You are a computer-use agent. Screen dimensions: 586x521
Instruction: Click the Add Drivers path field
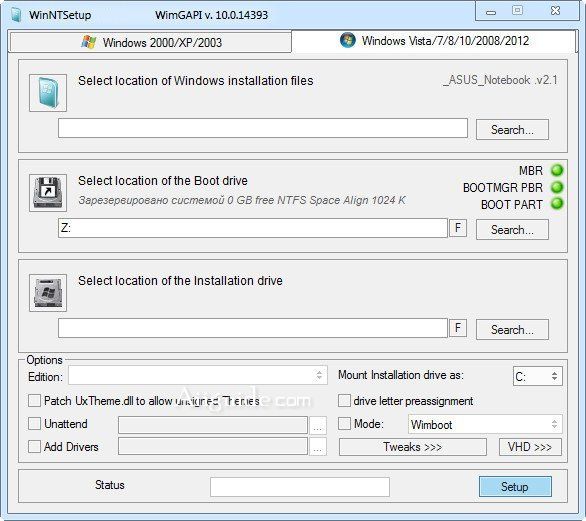click(213, 446)
